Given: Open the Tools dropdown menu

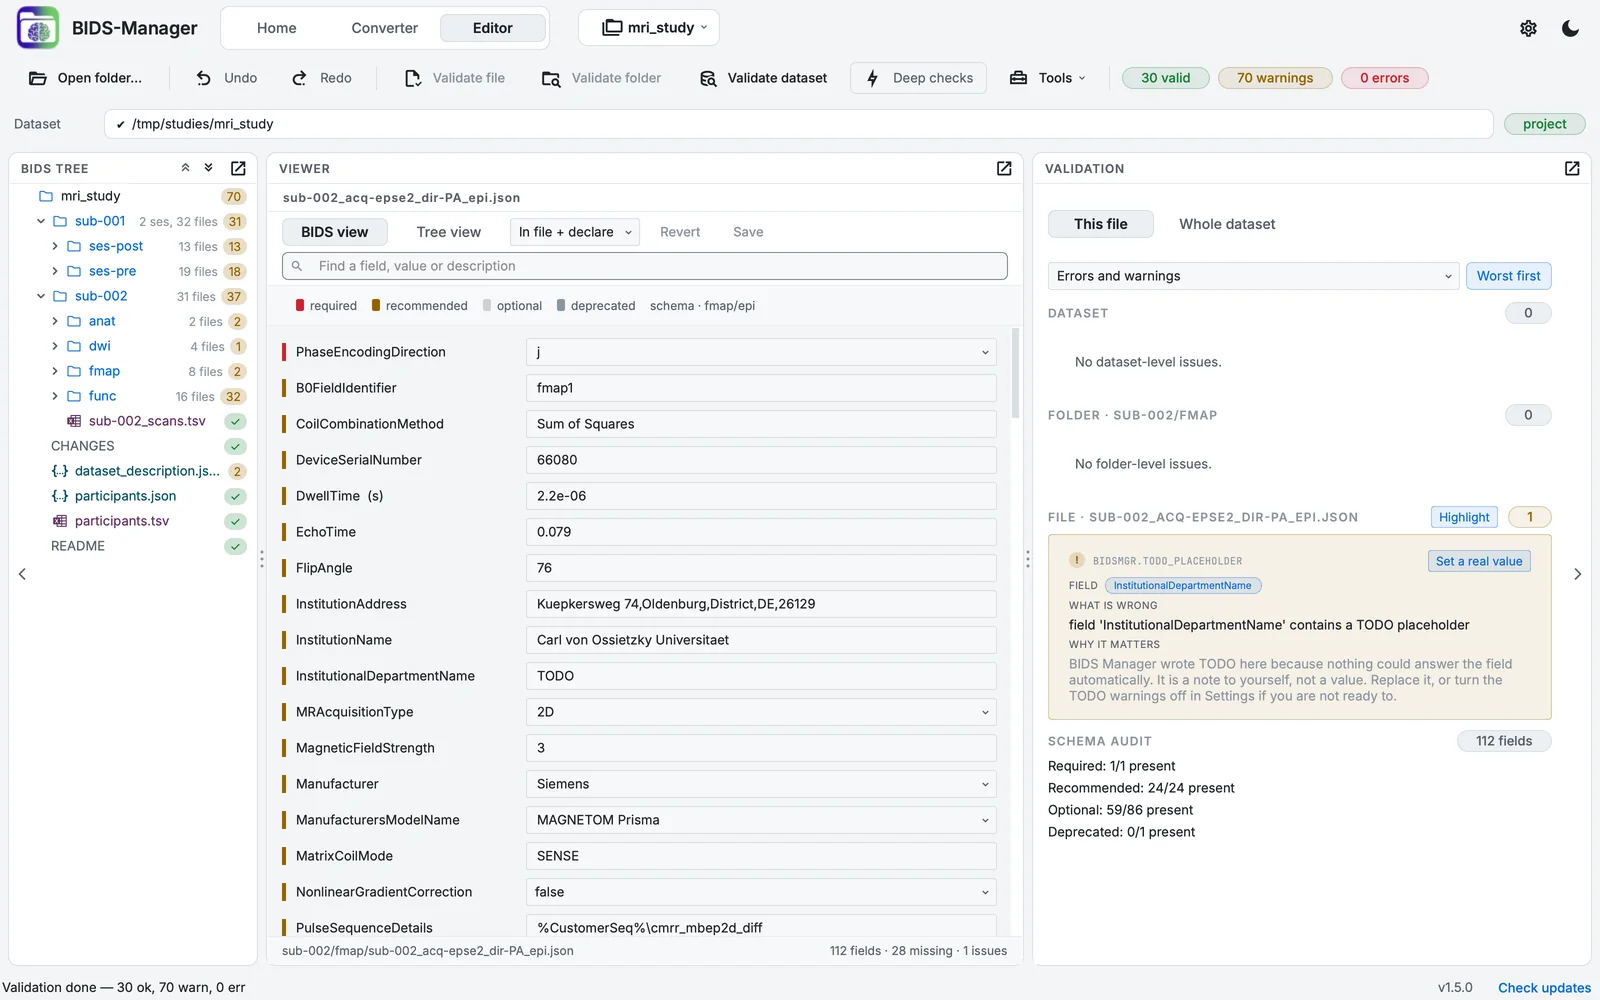Looking at the screenshot, I should (1047, 78).
